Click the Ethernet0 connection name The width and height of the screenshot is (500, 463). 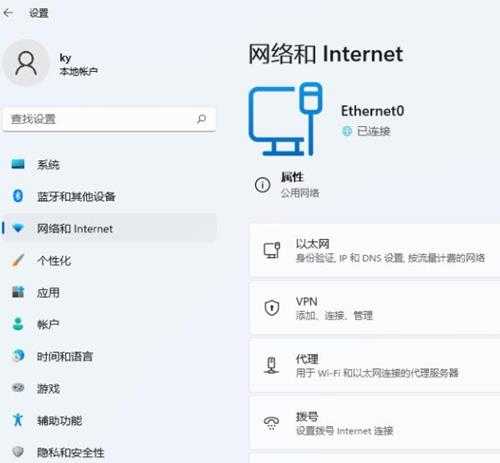point(372,111)
